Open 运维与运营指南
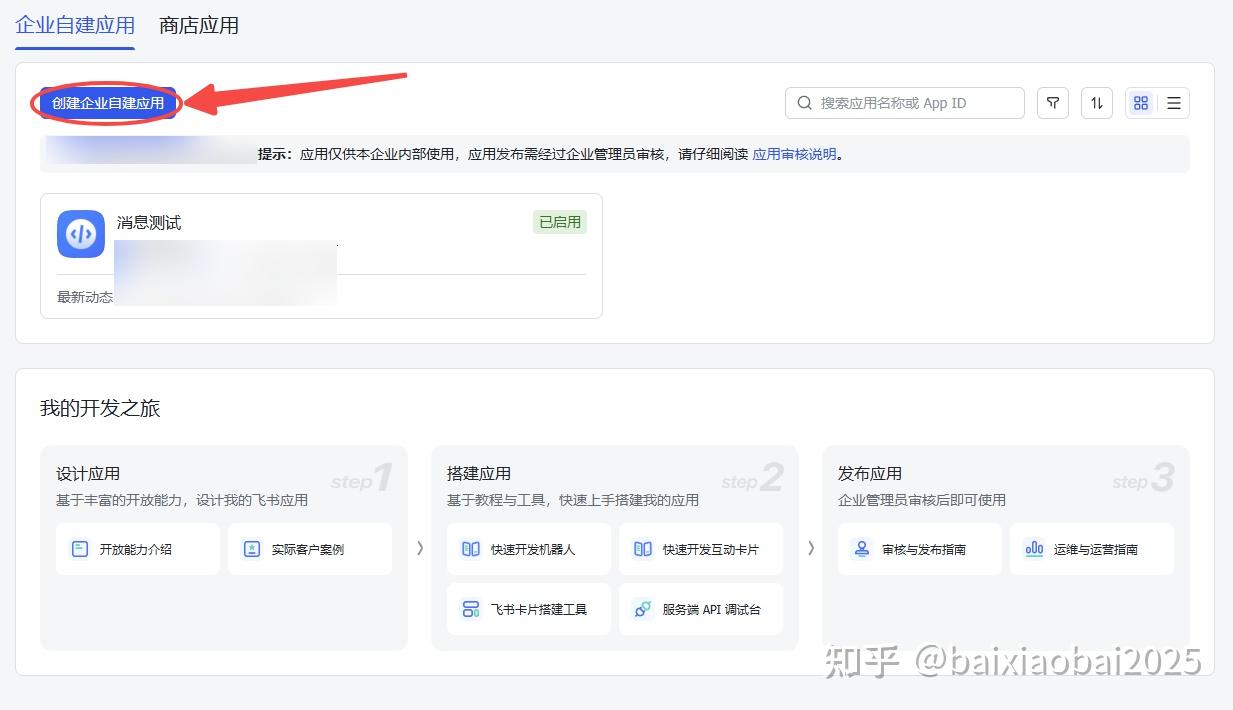Image resolution: width=1233 pixels, height=710 pixels. [1092, 549]
